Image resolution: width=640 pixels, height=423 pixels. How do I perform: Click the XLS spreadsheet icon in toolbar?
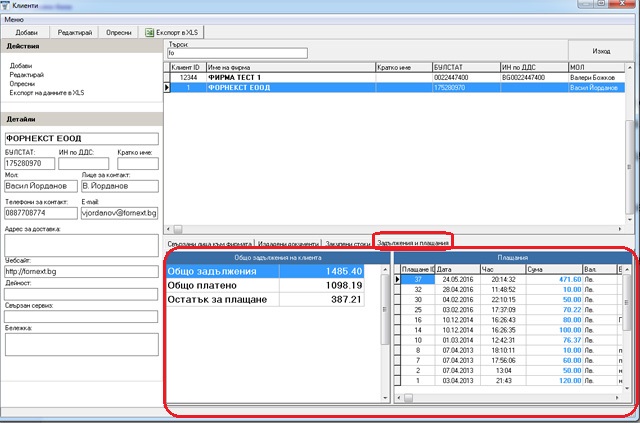pyautogui.click(x=149, y=32)
